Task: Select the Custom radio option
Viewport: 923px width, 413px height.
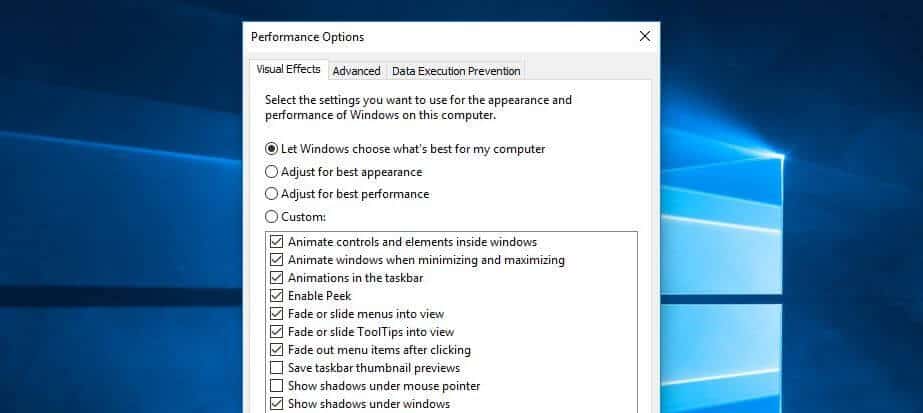Action: tap(271, 217)
